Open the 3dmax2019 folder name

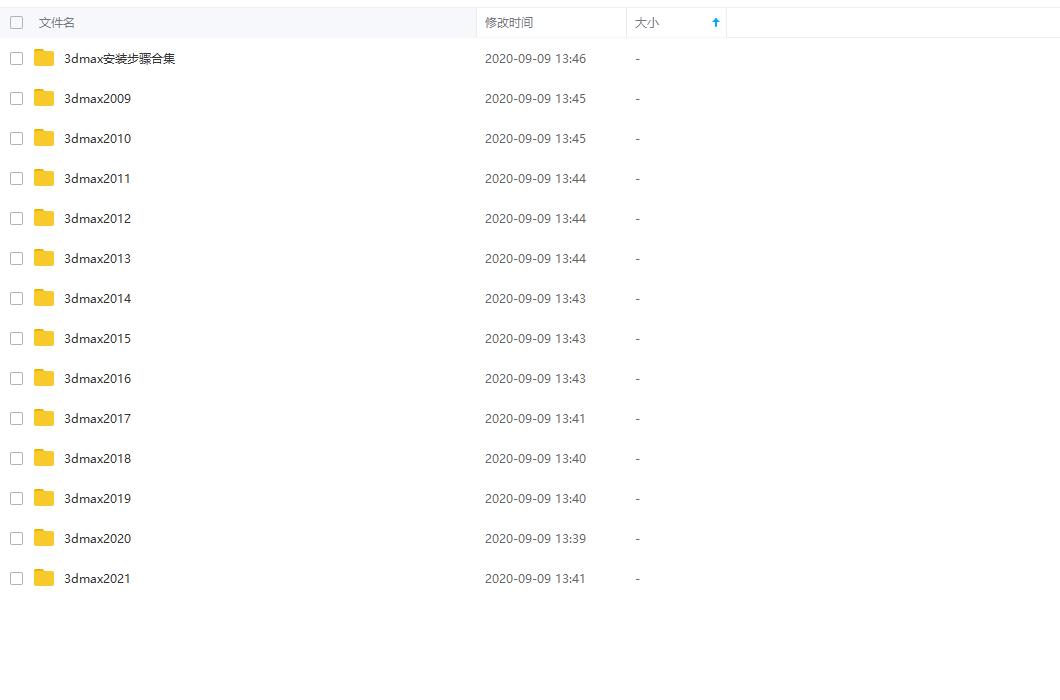pyautogui.click(x=97, y=498)
